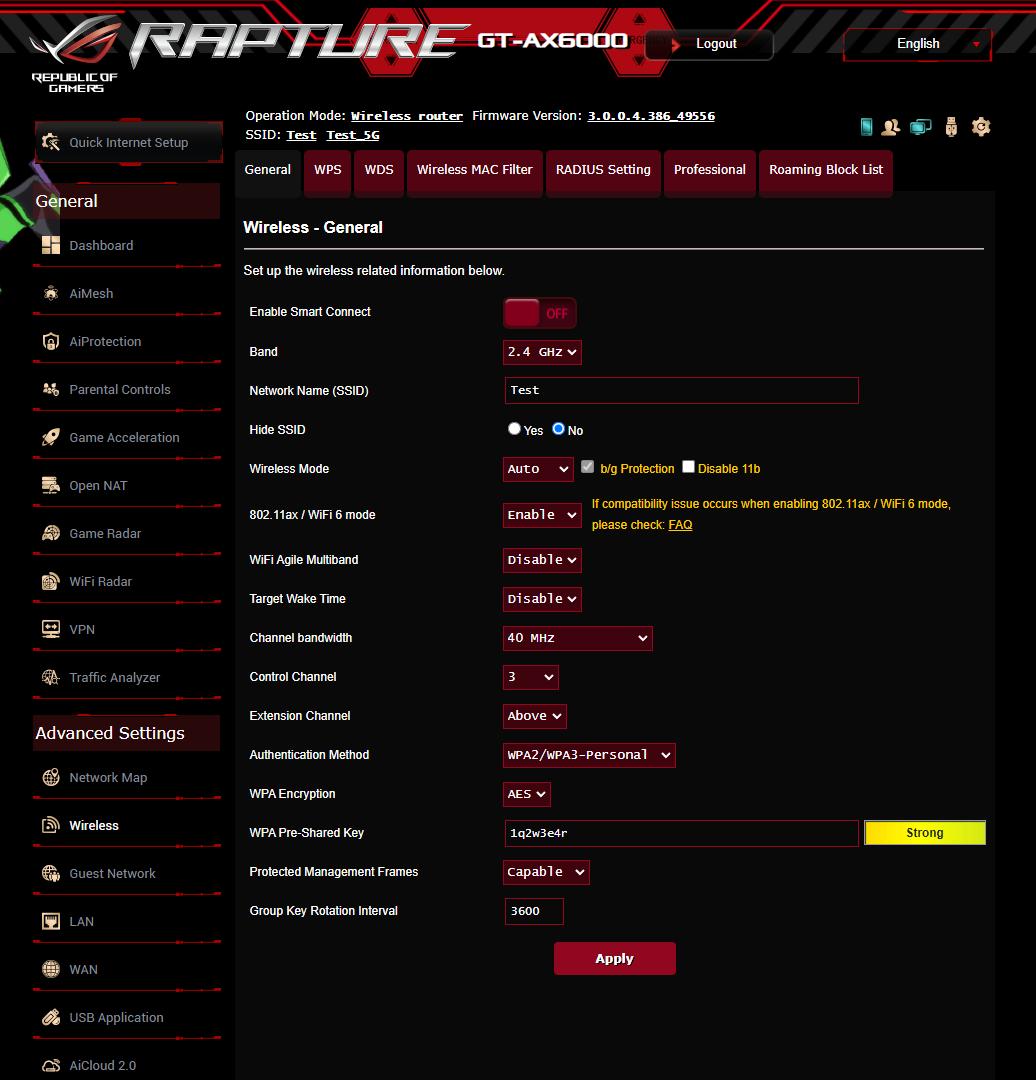Click WPA Pre-Shared Key input field
The width and height of the screenshot is (1036, 1080).
tap(681, 833)
